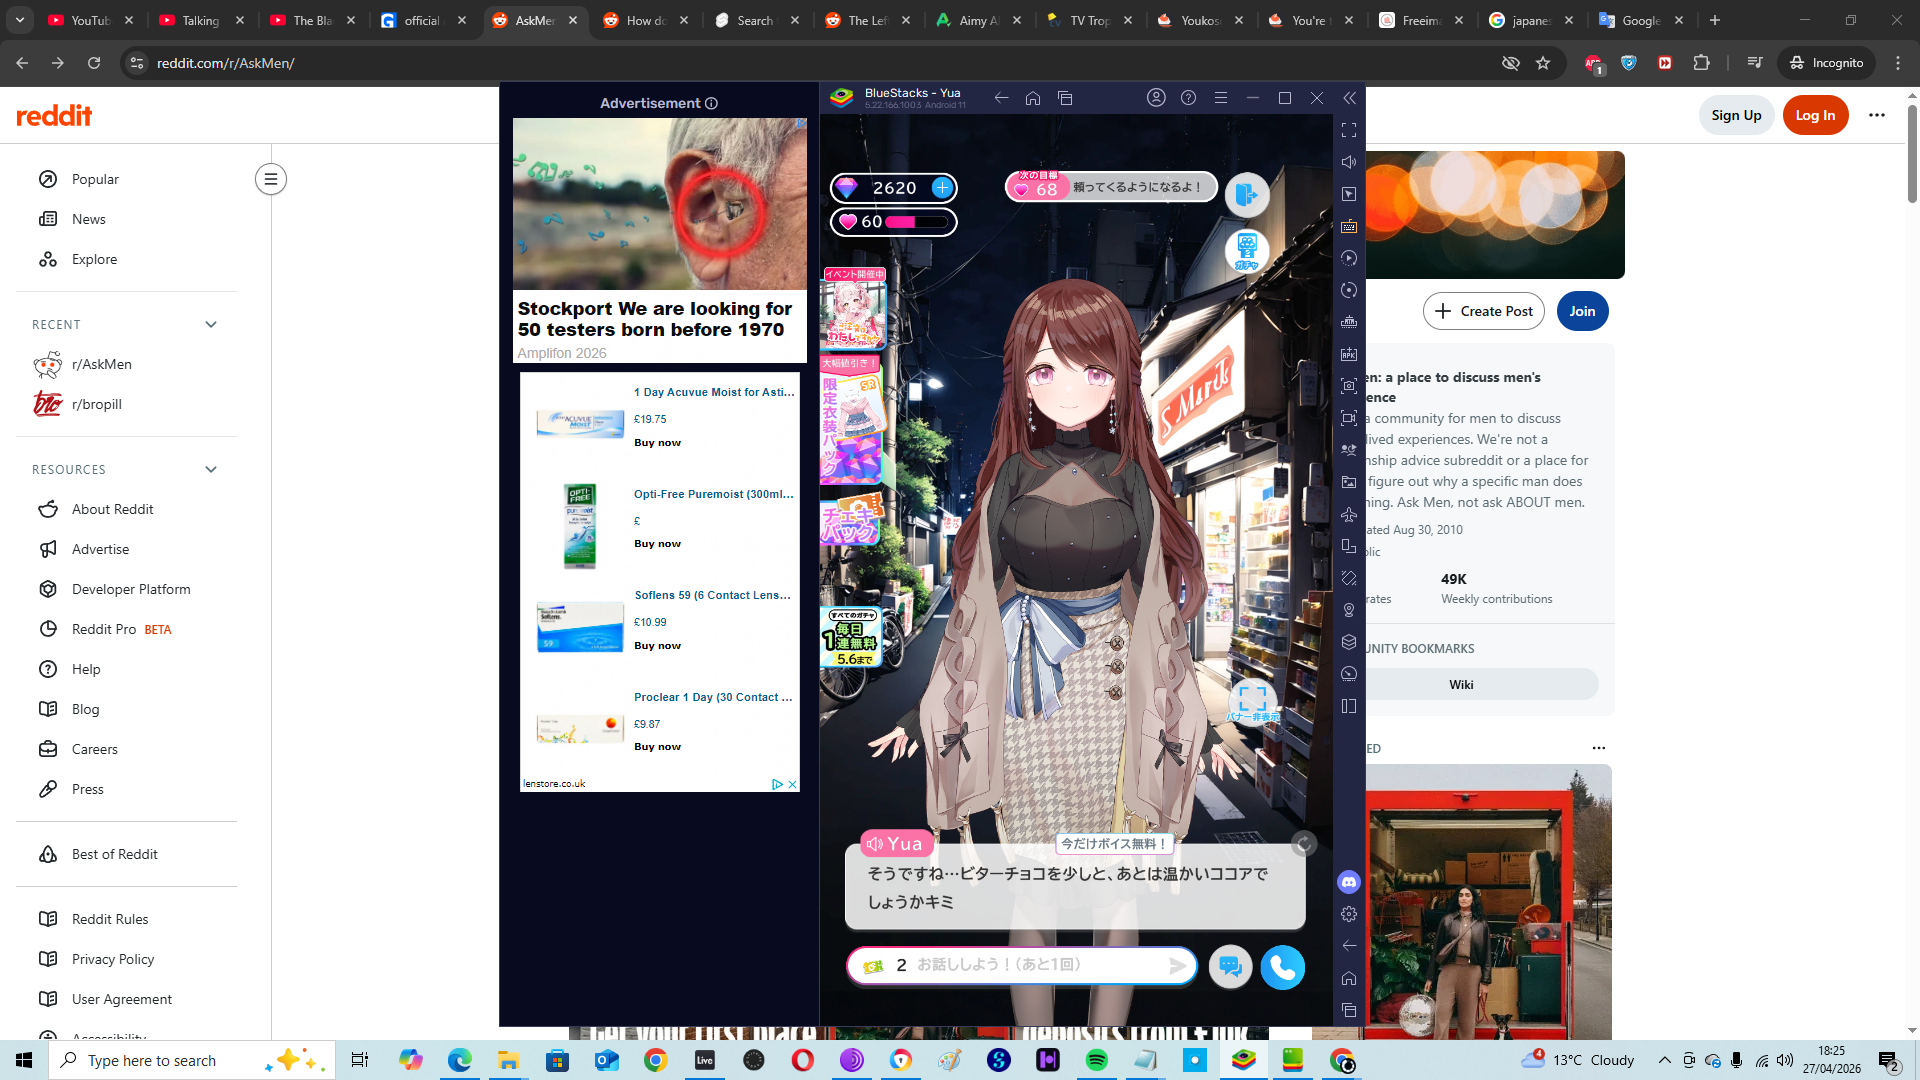The image size is (1920, 1080).
Task: Click refresh icon above Yua dialogue
Action: 1303,845
